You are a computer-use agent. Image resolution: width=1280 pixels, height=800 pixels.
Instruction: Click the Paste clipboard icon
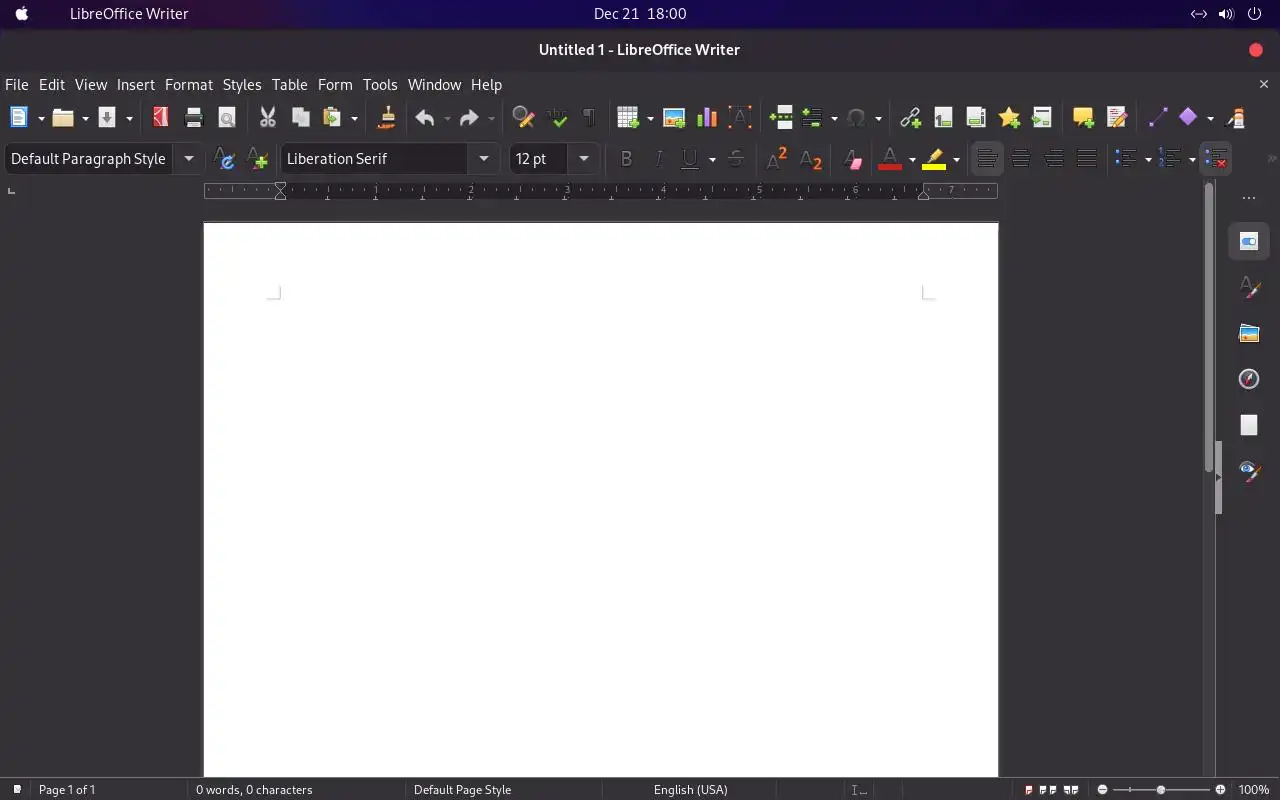[332, 118]
